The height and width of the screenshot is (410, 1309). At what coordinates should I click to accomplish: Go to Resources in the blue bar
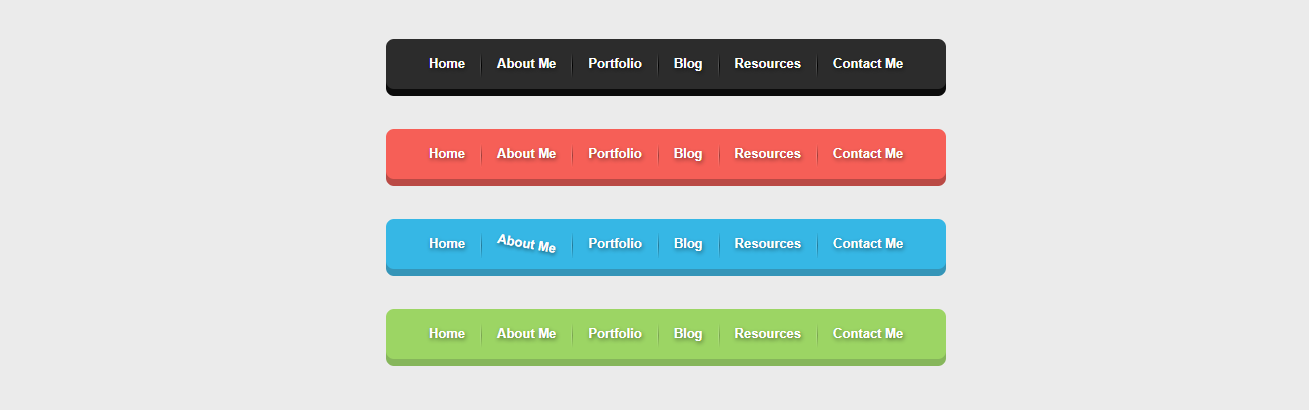[767, 244]
